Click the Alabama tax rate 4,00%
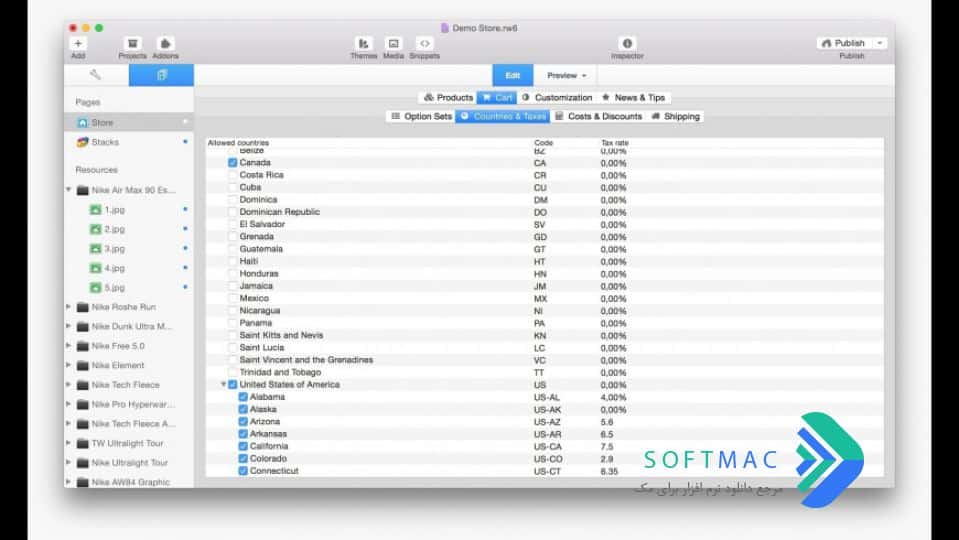The width and height of the screenshot is (959, 540). pyautogui.click(x=613, y=398)
